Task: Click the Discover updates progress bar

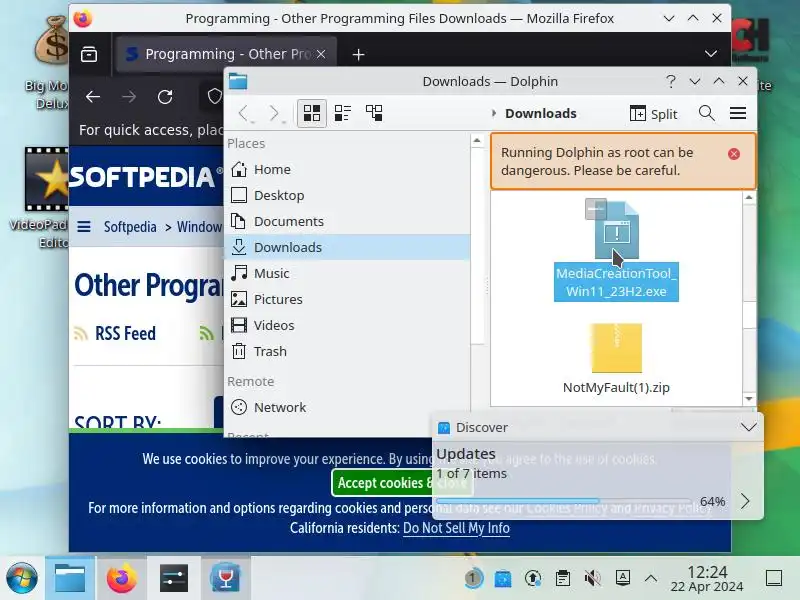Action: click(x=563, y=501)
